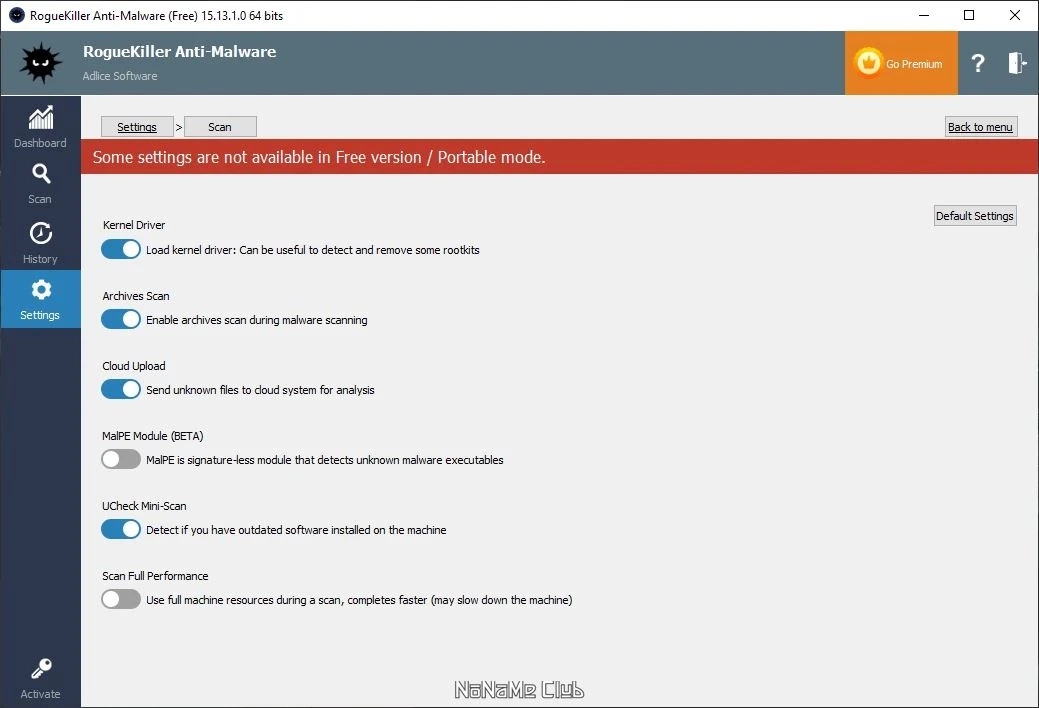Disable the archives scan switch

pos(121,320)
